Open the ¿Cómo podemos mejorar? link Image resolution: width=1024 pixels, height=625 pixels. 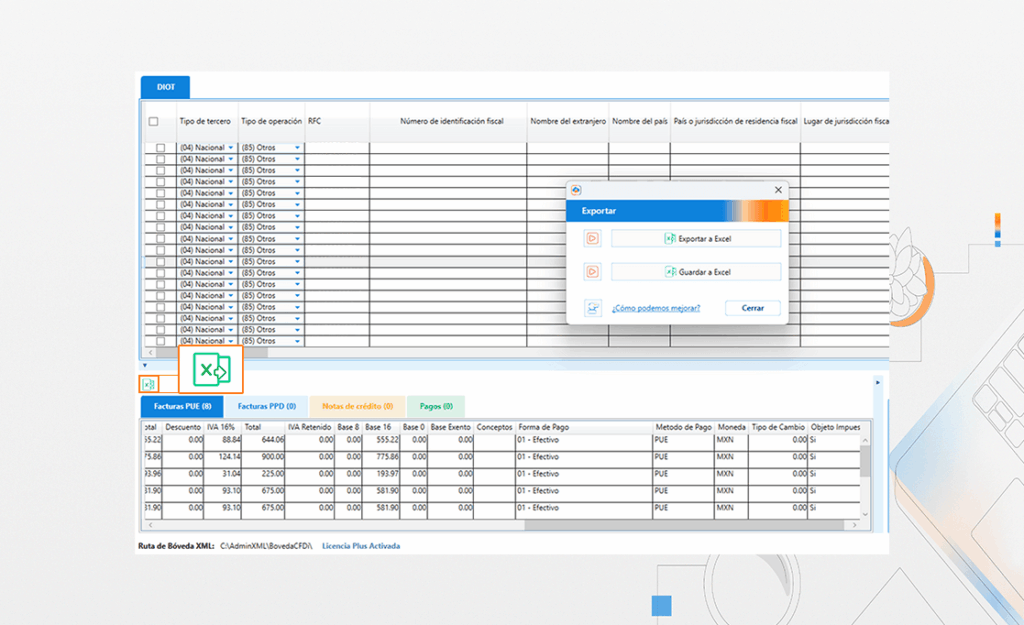tap(656, 308)
